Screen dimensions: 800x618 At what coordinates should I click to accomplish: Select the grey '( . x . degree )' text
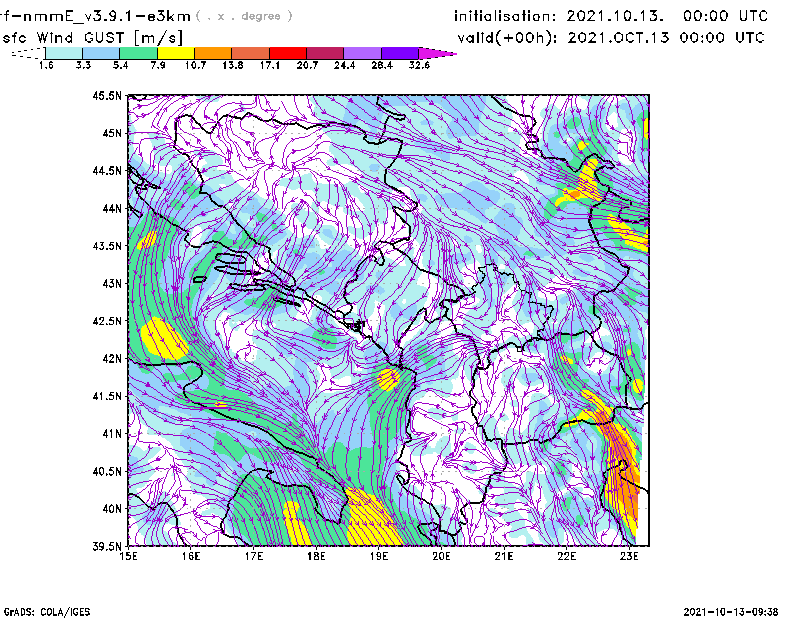tap(244, 16)
